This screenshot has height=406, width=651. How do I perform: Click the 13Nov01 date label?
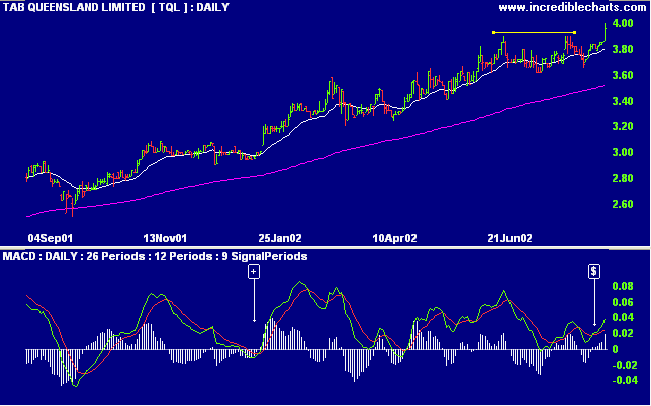click(165, 238)
